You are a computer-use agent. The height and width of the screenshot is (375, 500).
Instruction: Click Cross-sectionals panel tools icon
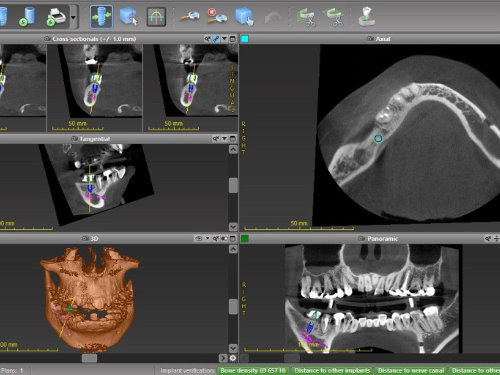point(207,39)
